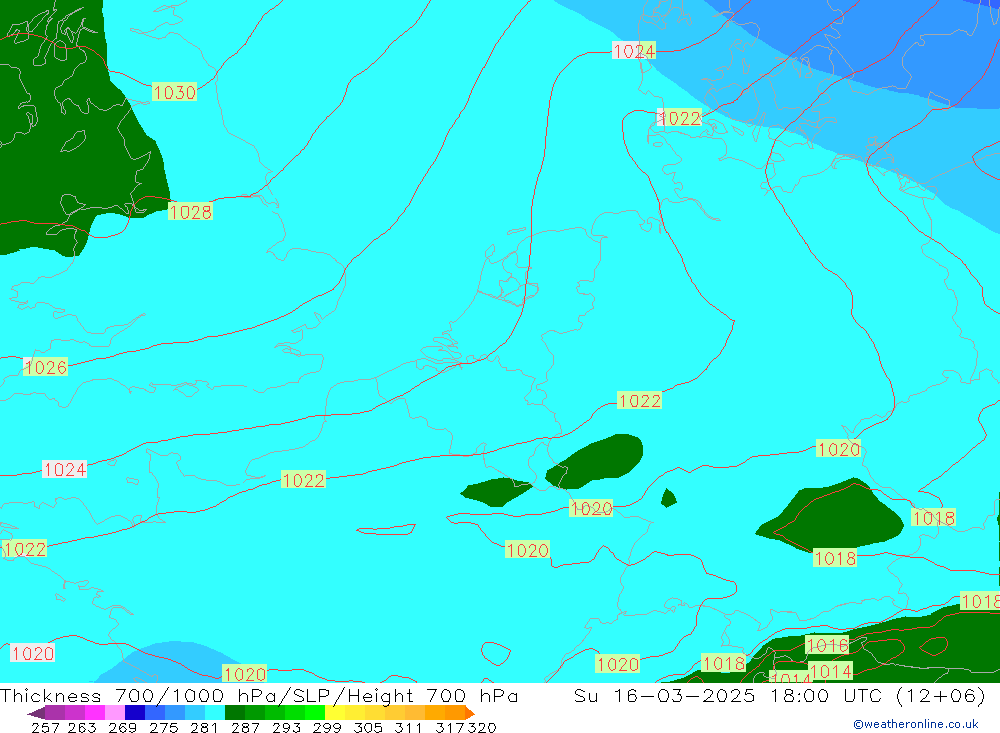Select the 281 legend value
1000x733 pixels.
point(204,727)
